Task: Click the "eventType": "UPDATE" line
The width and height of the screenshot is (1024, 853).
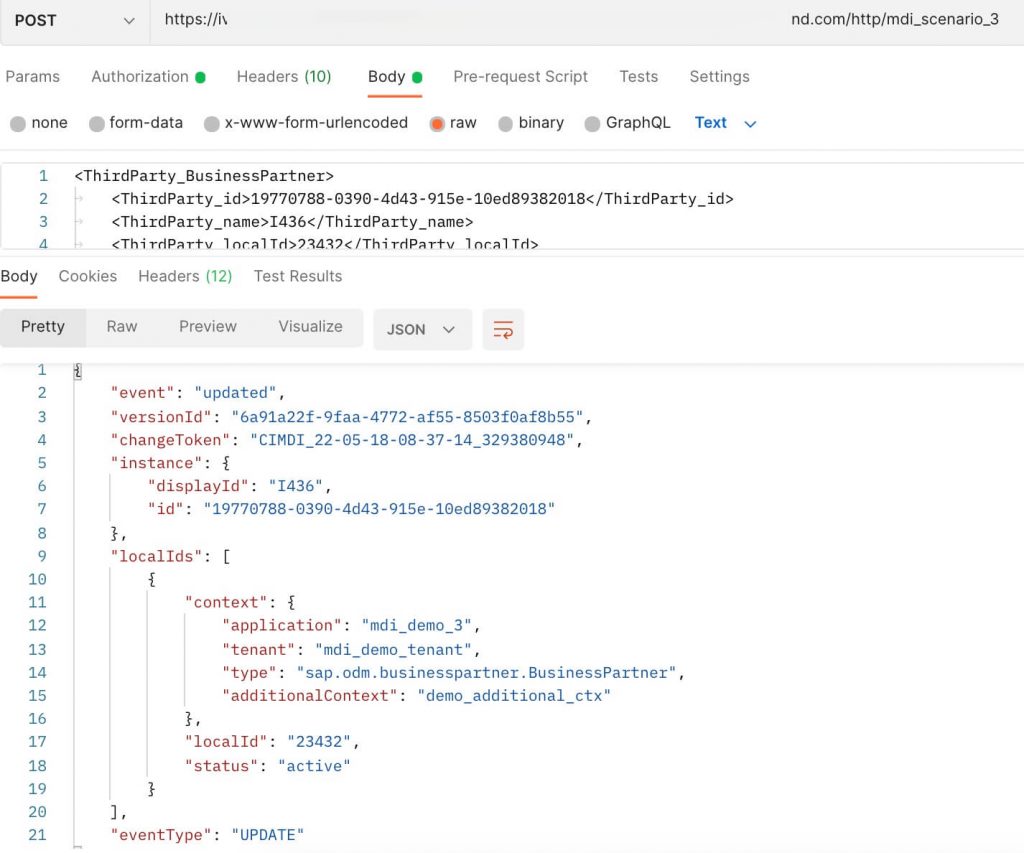Action: tap(207, 835)
